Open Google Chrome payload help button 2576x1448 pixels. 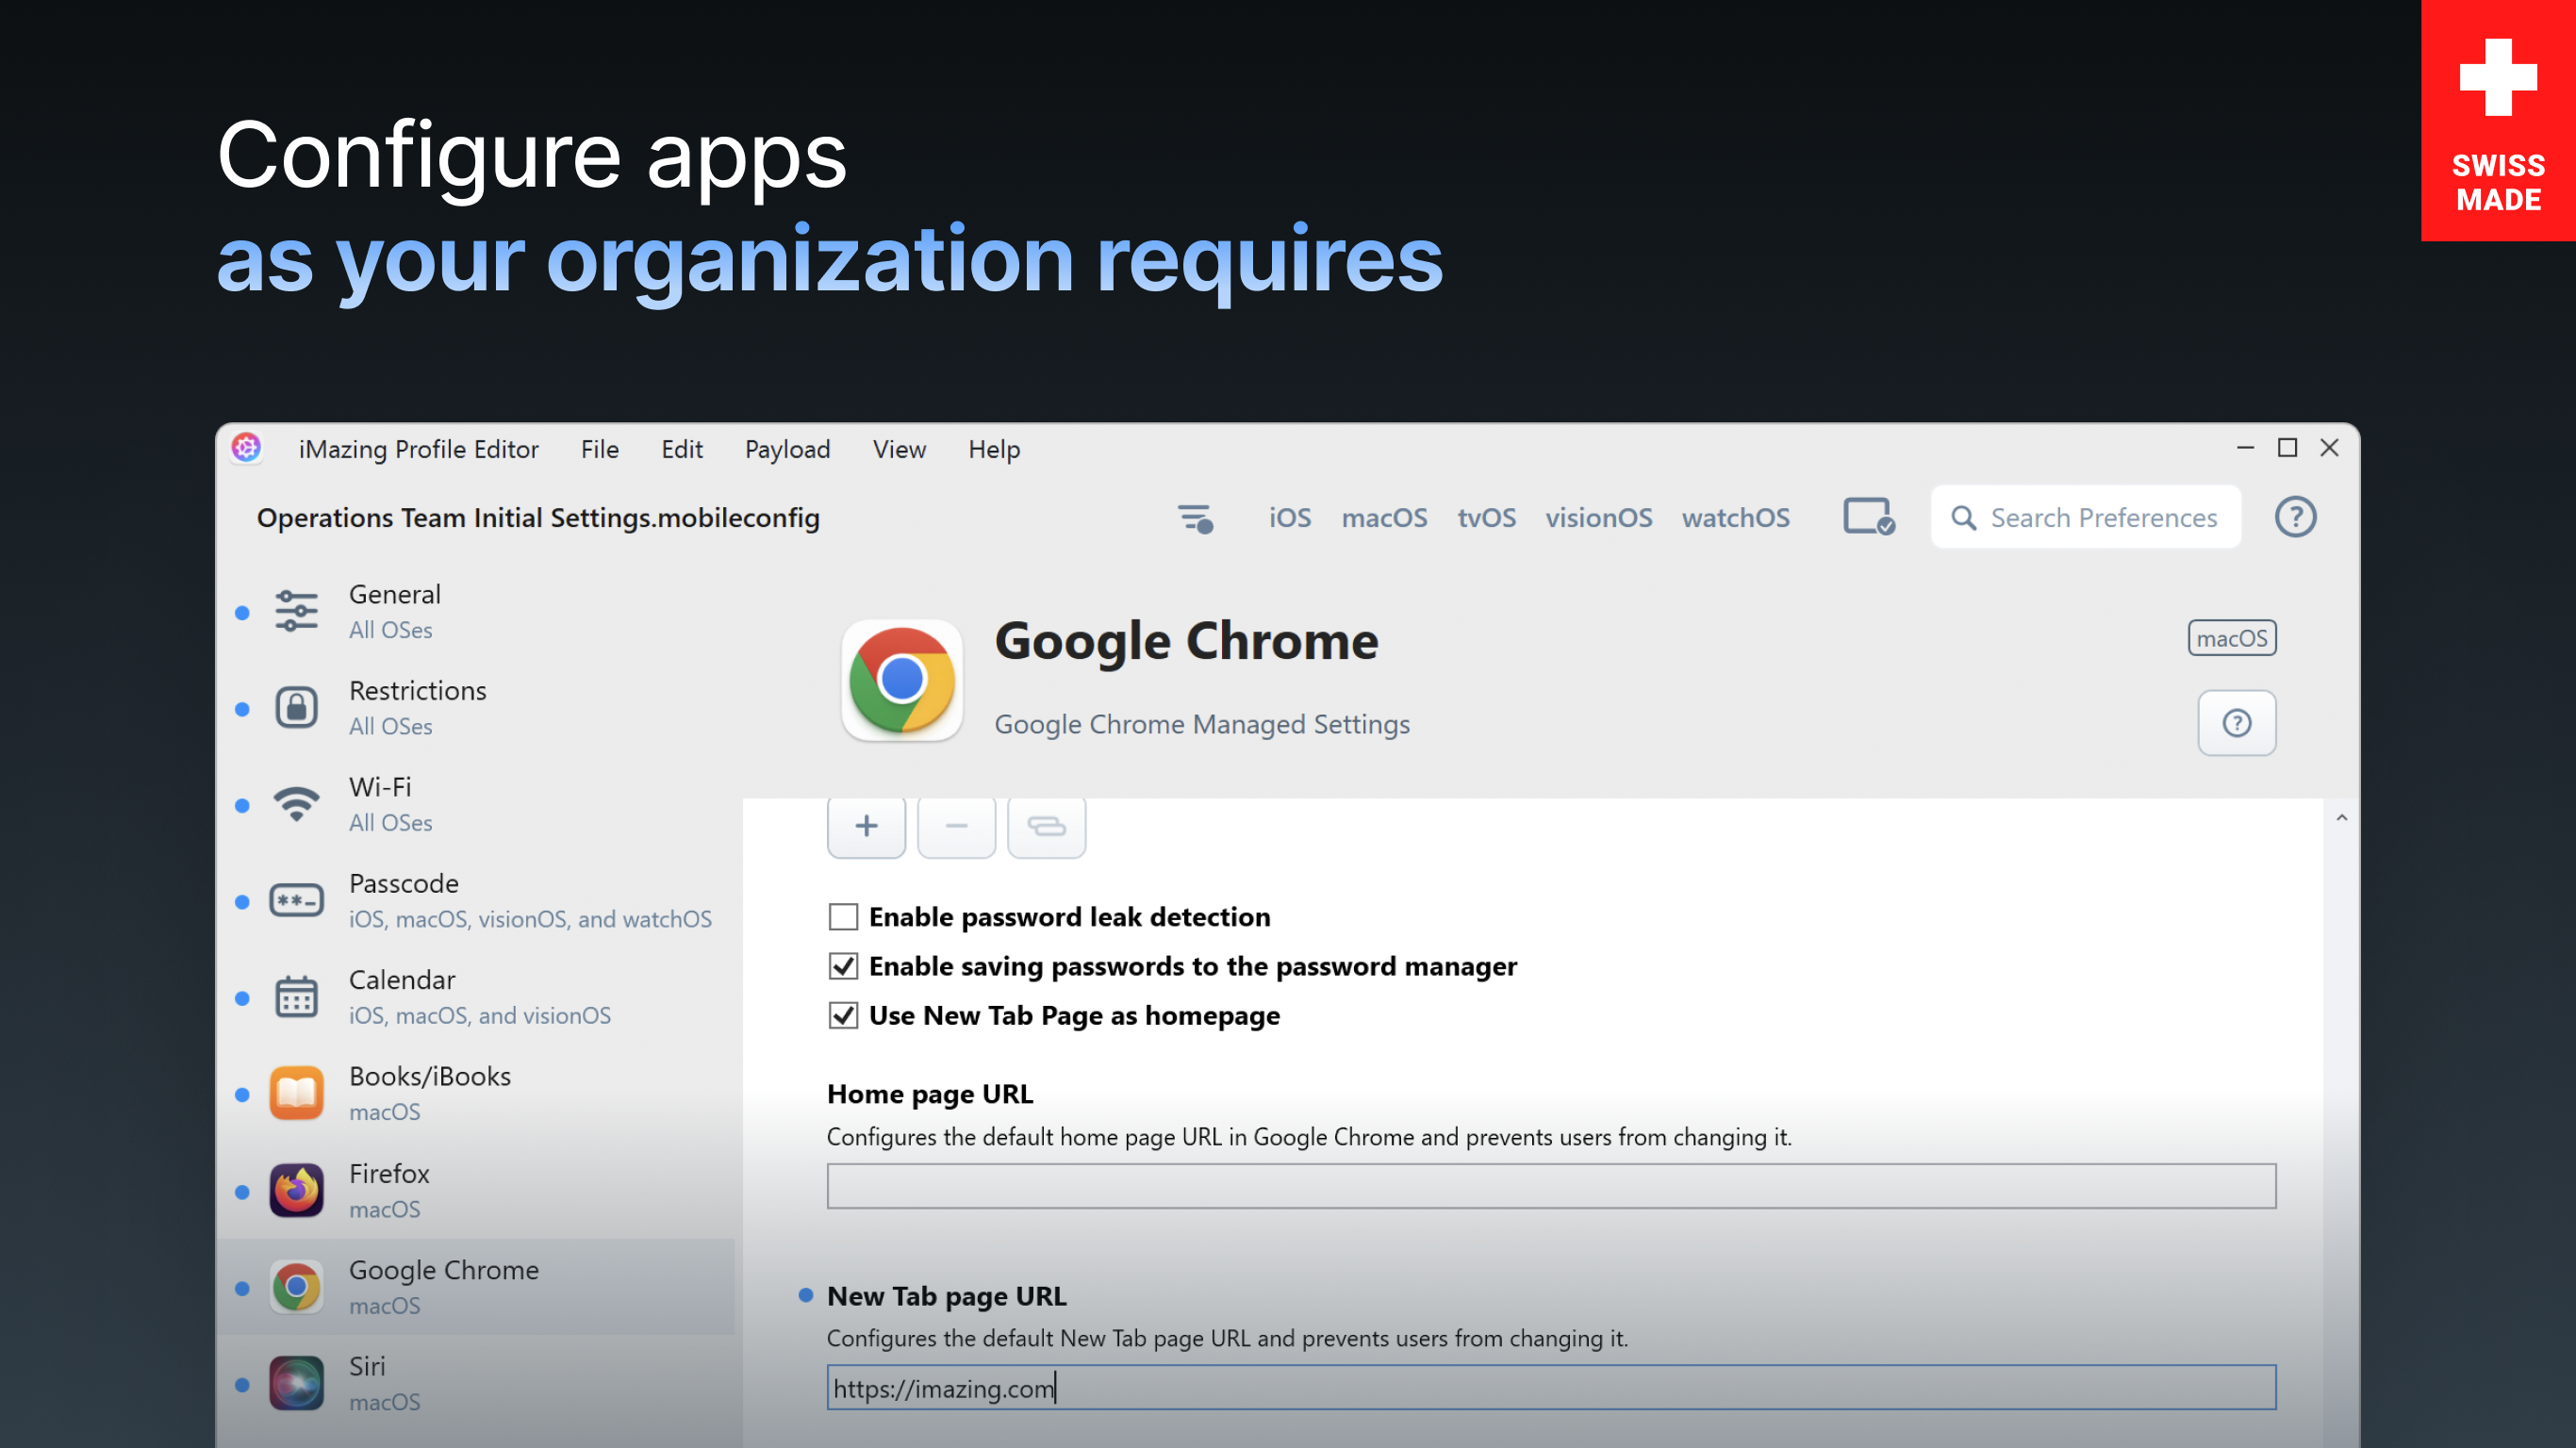click(2236, 723)
